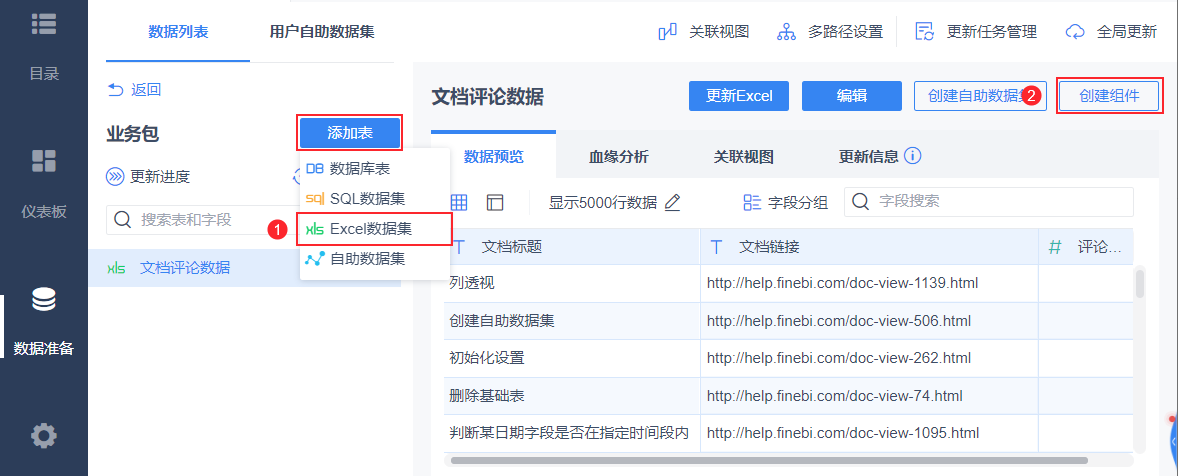Open the 目录 directory sidebar icon
Viewport: 1178px width, 476px height.
pyautogui.click(x=43, y=24)
